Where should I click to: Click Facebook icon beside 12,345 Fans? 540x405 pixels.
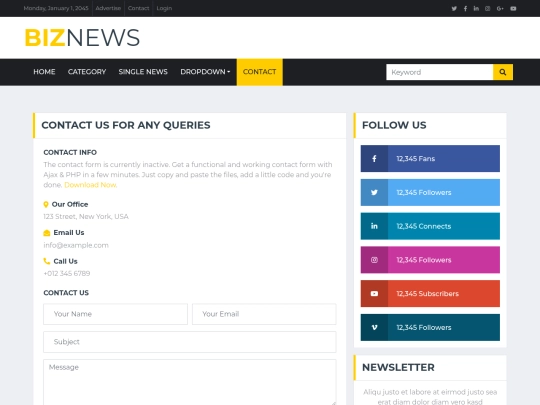point(374,158)
